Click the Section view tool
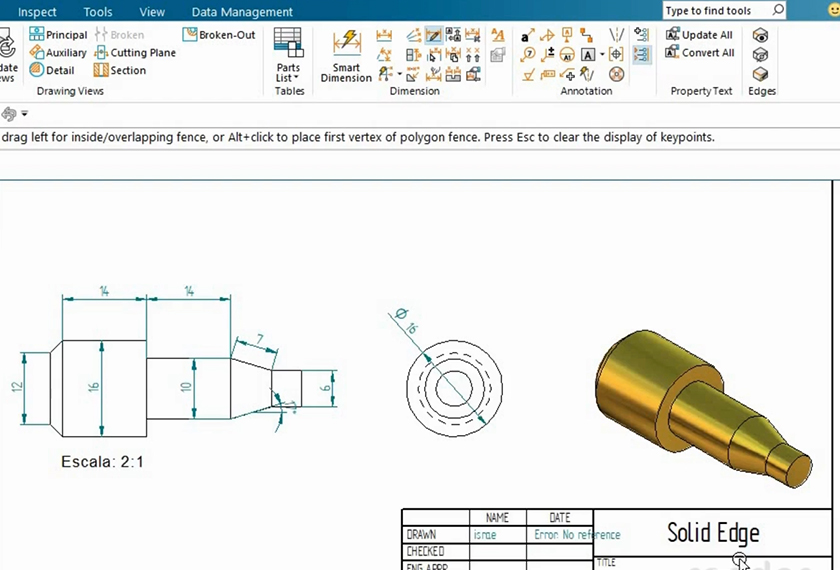This screenshot has height=570, width=840. [x=120, y=71]
